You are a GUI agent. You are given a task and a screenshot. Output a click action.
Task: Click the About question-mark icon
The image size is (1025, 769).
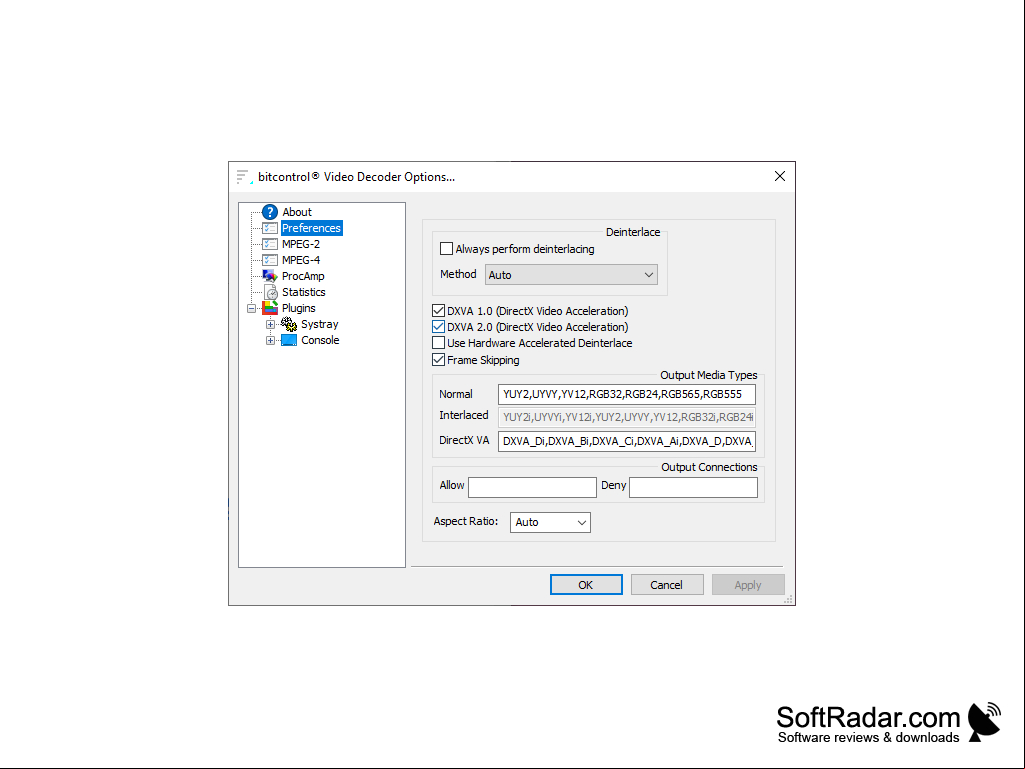click(x=270, y=212)
